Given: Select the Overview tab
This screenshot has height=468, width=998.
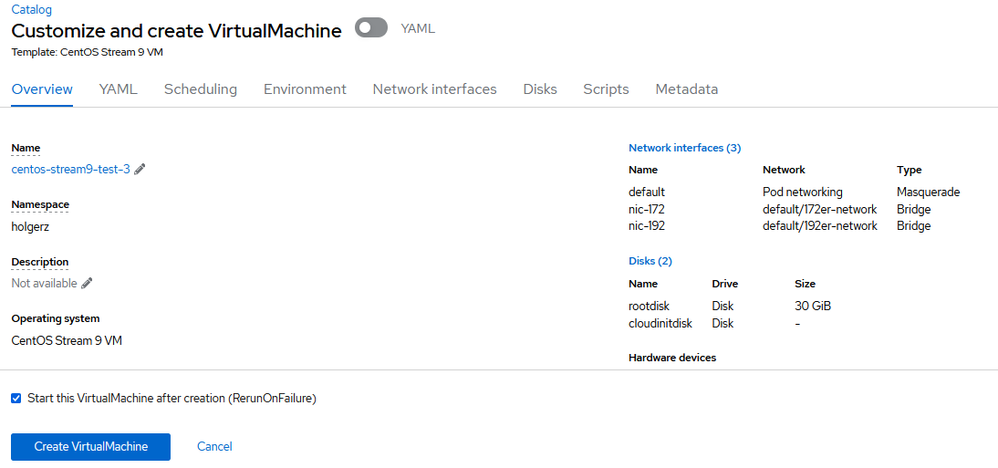Looking at the screenshot, I should coord(42,89).
